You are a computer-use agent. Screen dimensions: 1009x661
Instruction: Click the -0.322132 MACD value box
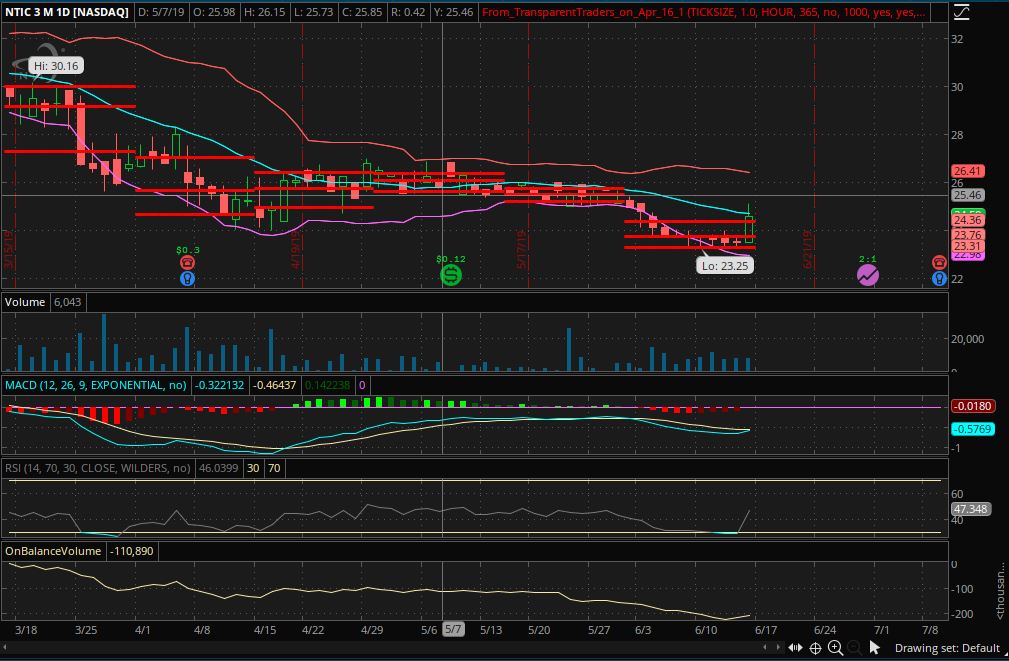click(x=219, y=385)
